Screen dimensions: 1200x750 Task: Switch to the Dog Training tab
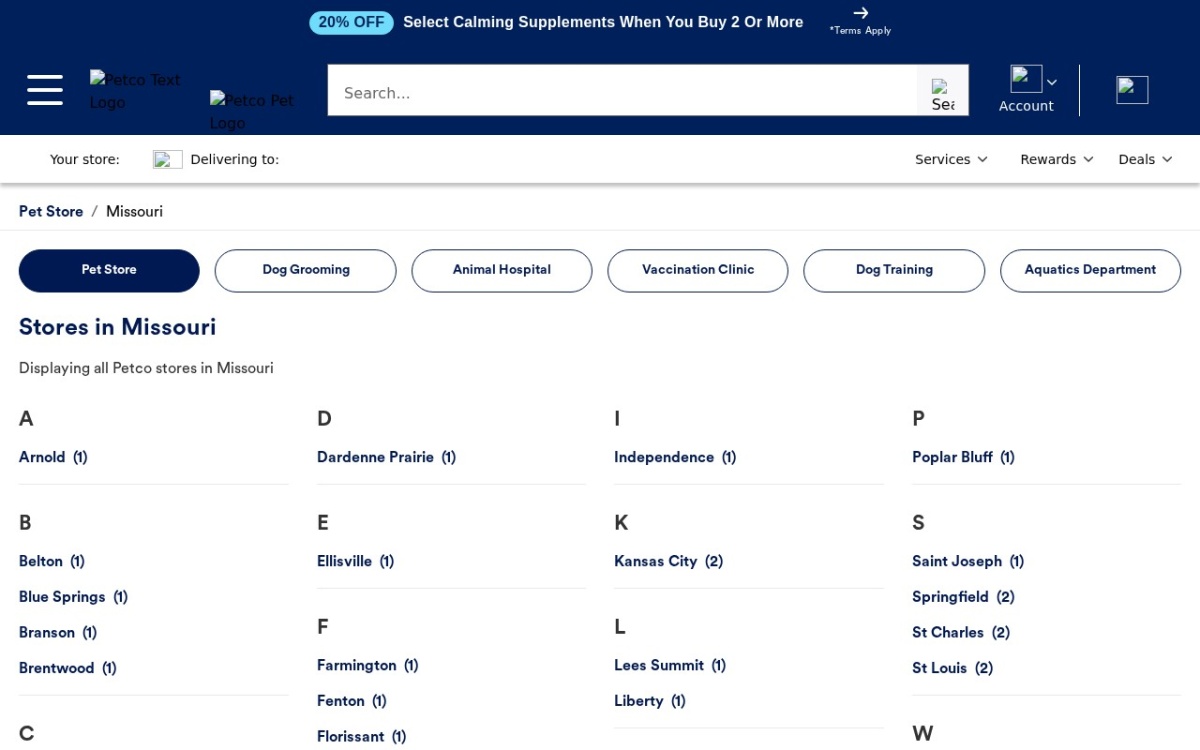coord(894,271)
